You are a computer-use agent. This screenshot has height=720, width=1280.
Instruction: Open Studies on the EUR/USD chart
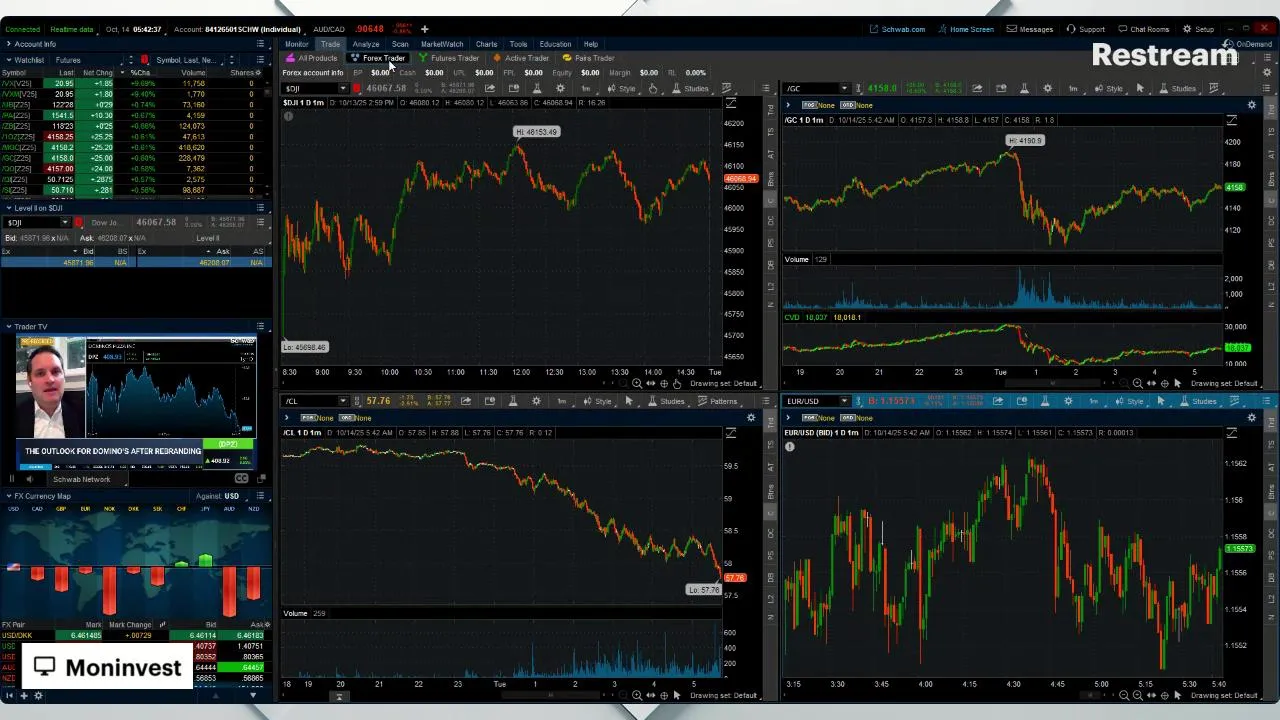[1198, 401]
